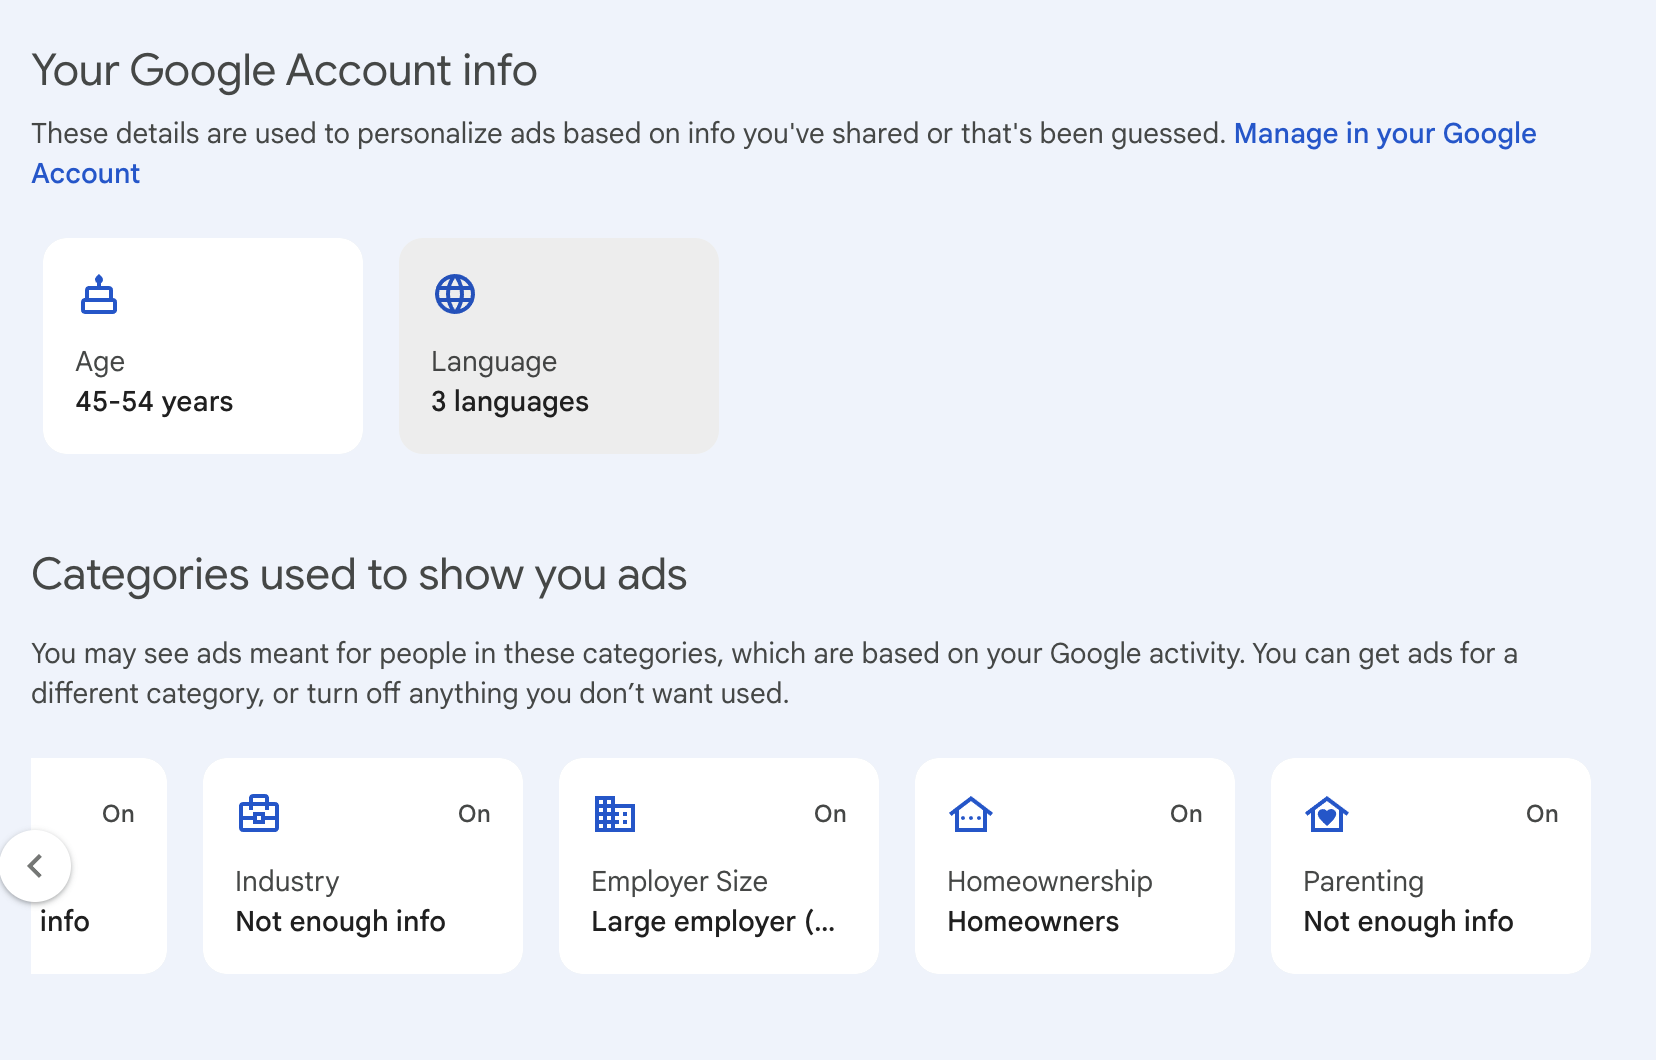Open the Age 45-54 years card

coord(203,346)
